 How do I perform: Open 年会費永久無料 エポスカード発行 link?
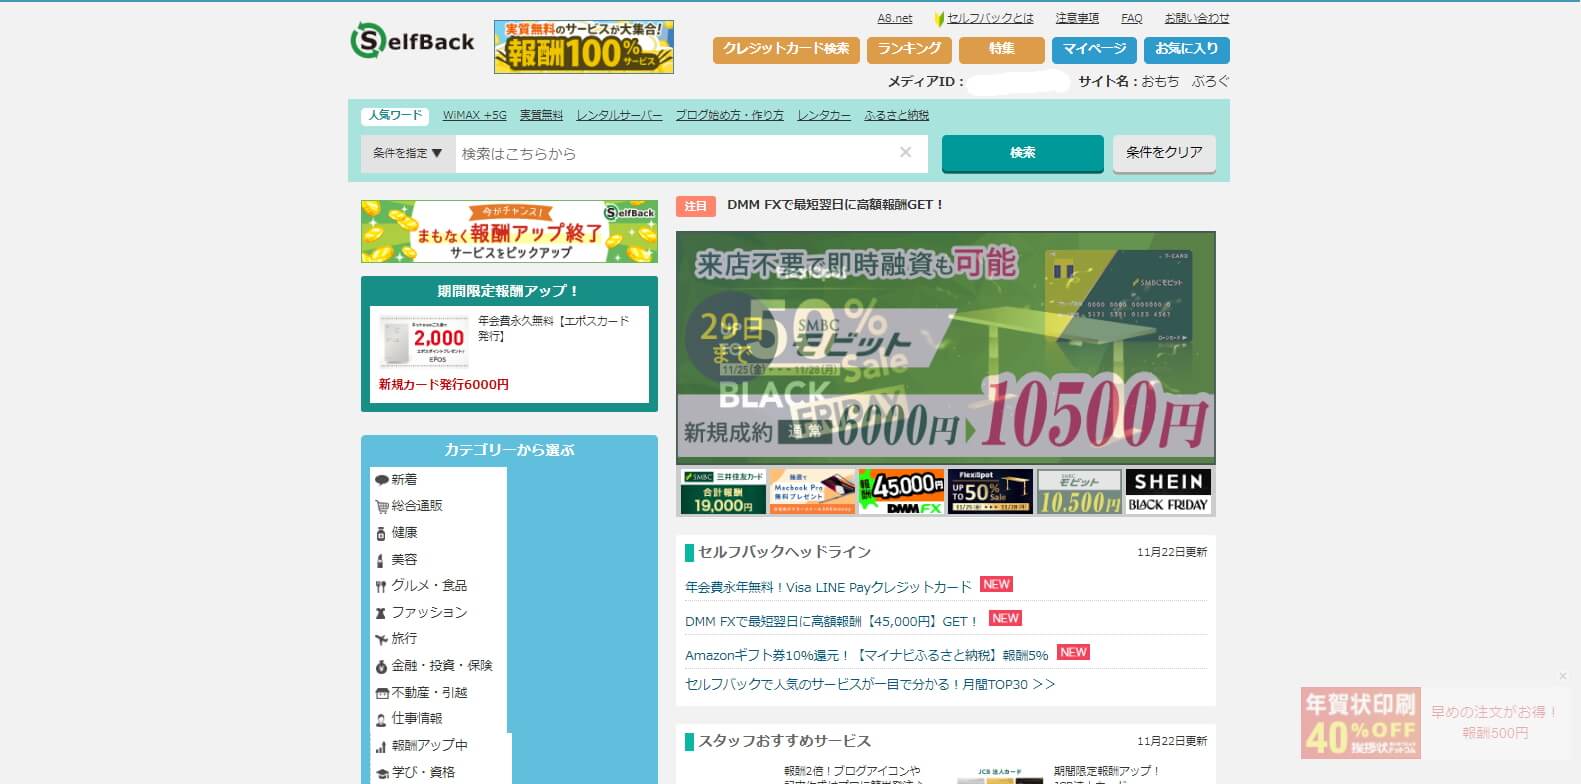coord(553,328)
